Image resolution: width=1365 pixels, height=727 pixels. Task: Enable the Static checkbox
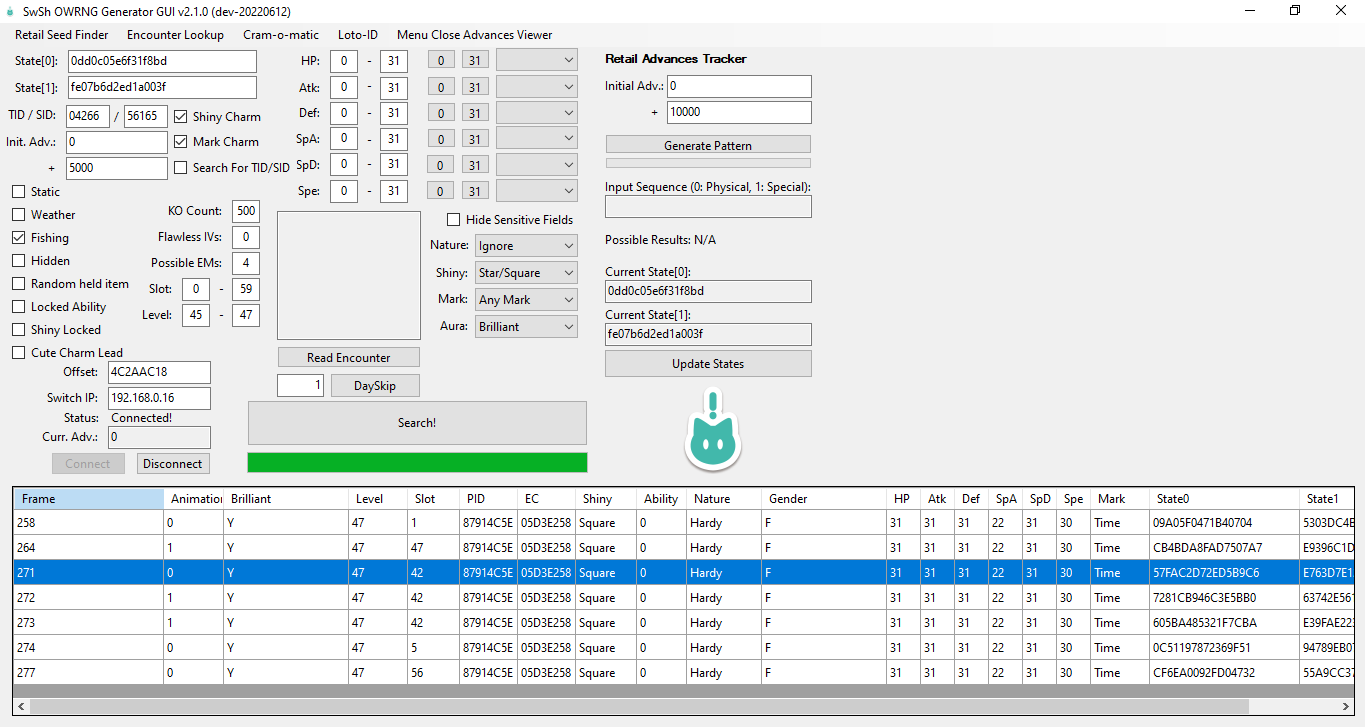[19, 192]
